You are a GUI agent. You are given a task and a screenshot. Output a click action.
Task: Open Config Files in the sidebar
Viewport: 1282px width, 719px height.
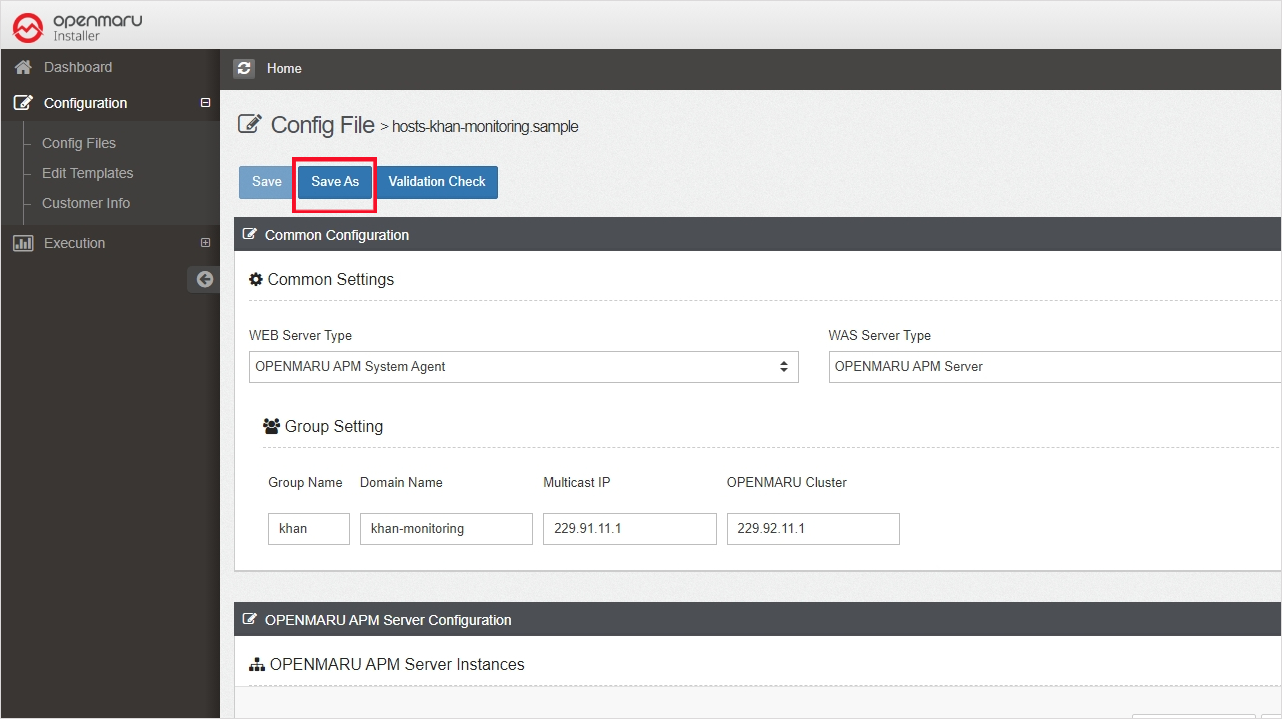tap(79, 143)
